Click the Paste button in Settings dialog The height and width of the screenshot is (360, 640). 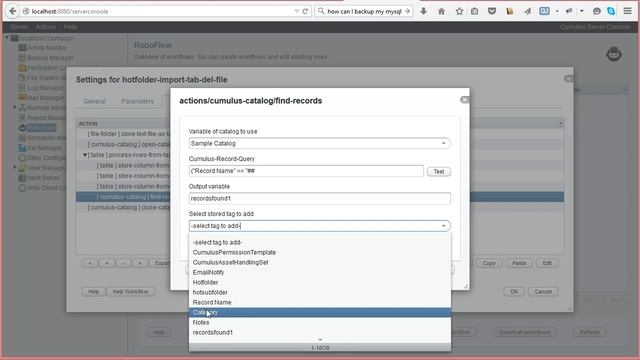click(x=519, y=263)
